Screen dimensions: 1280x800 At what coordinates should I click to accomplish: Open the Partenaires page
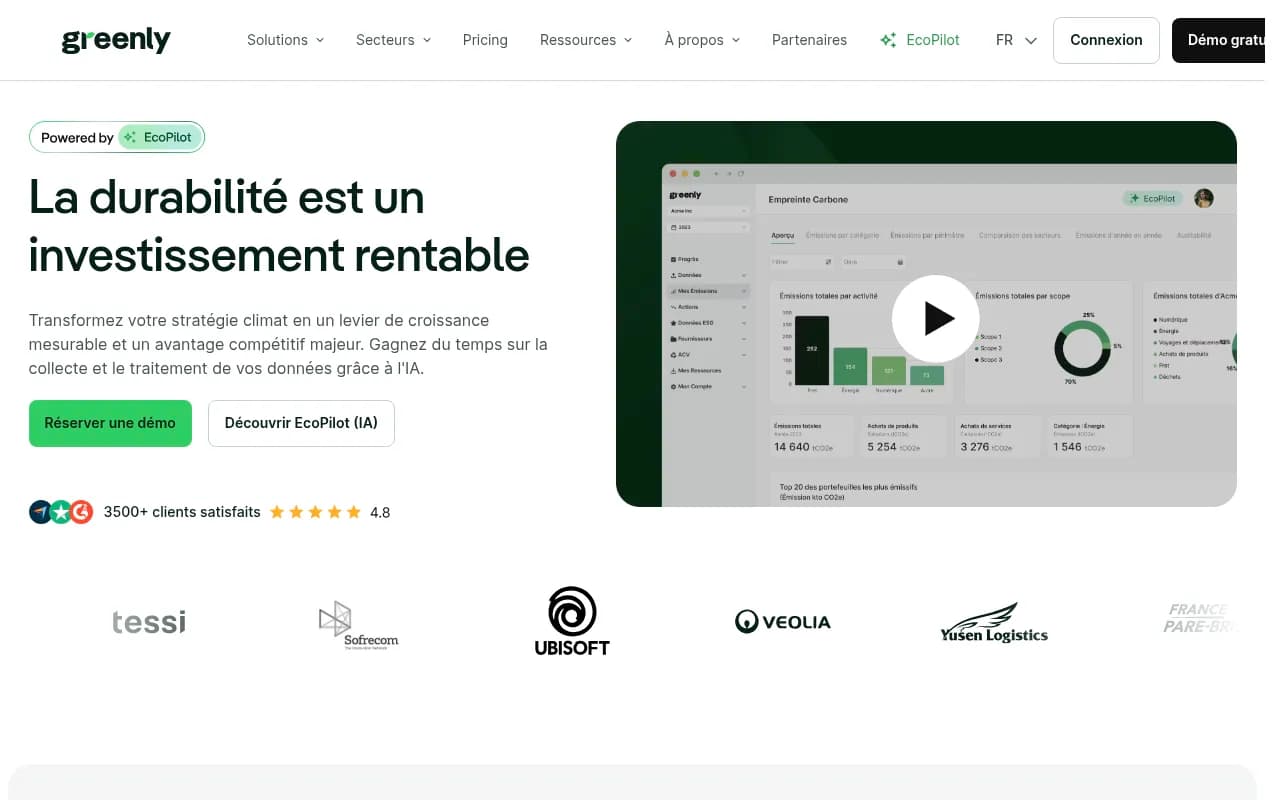click(x=809, y=40)
